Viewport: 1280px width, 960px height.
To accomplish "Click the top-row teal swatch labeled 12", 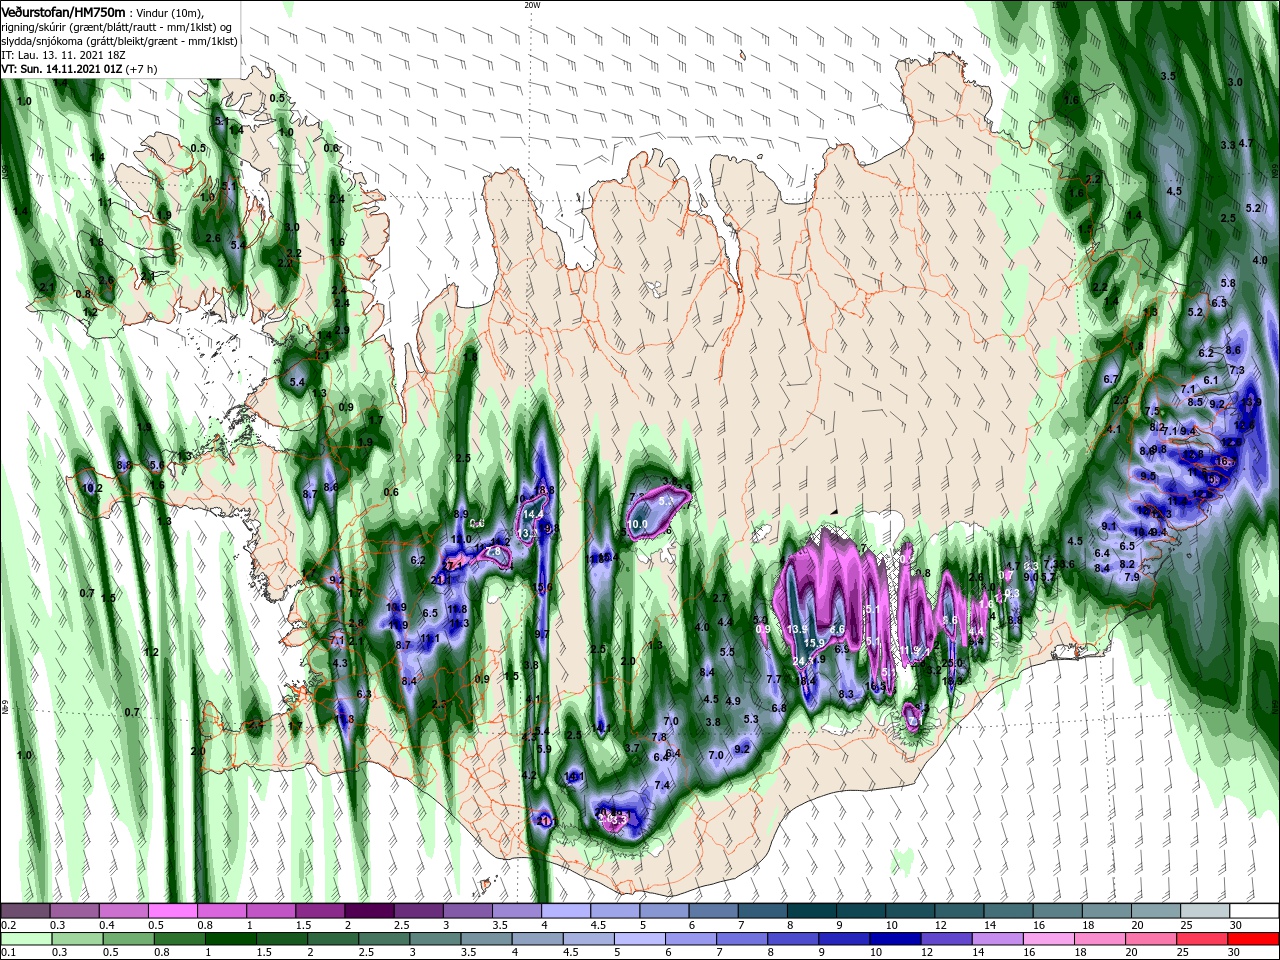I will click(x=959, y=911).
